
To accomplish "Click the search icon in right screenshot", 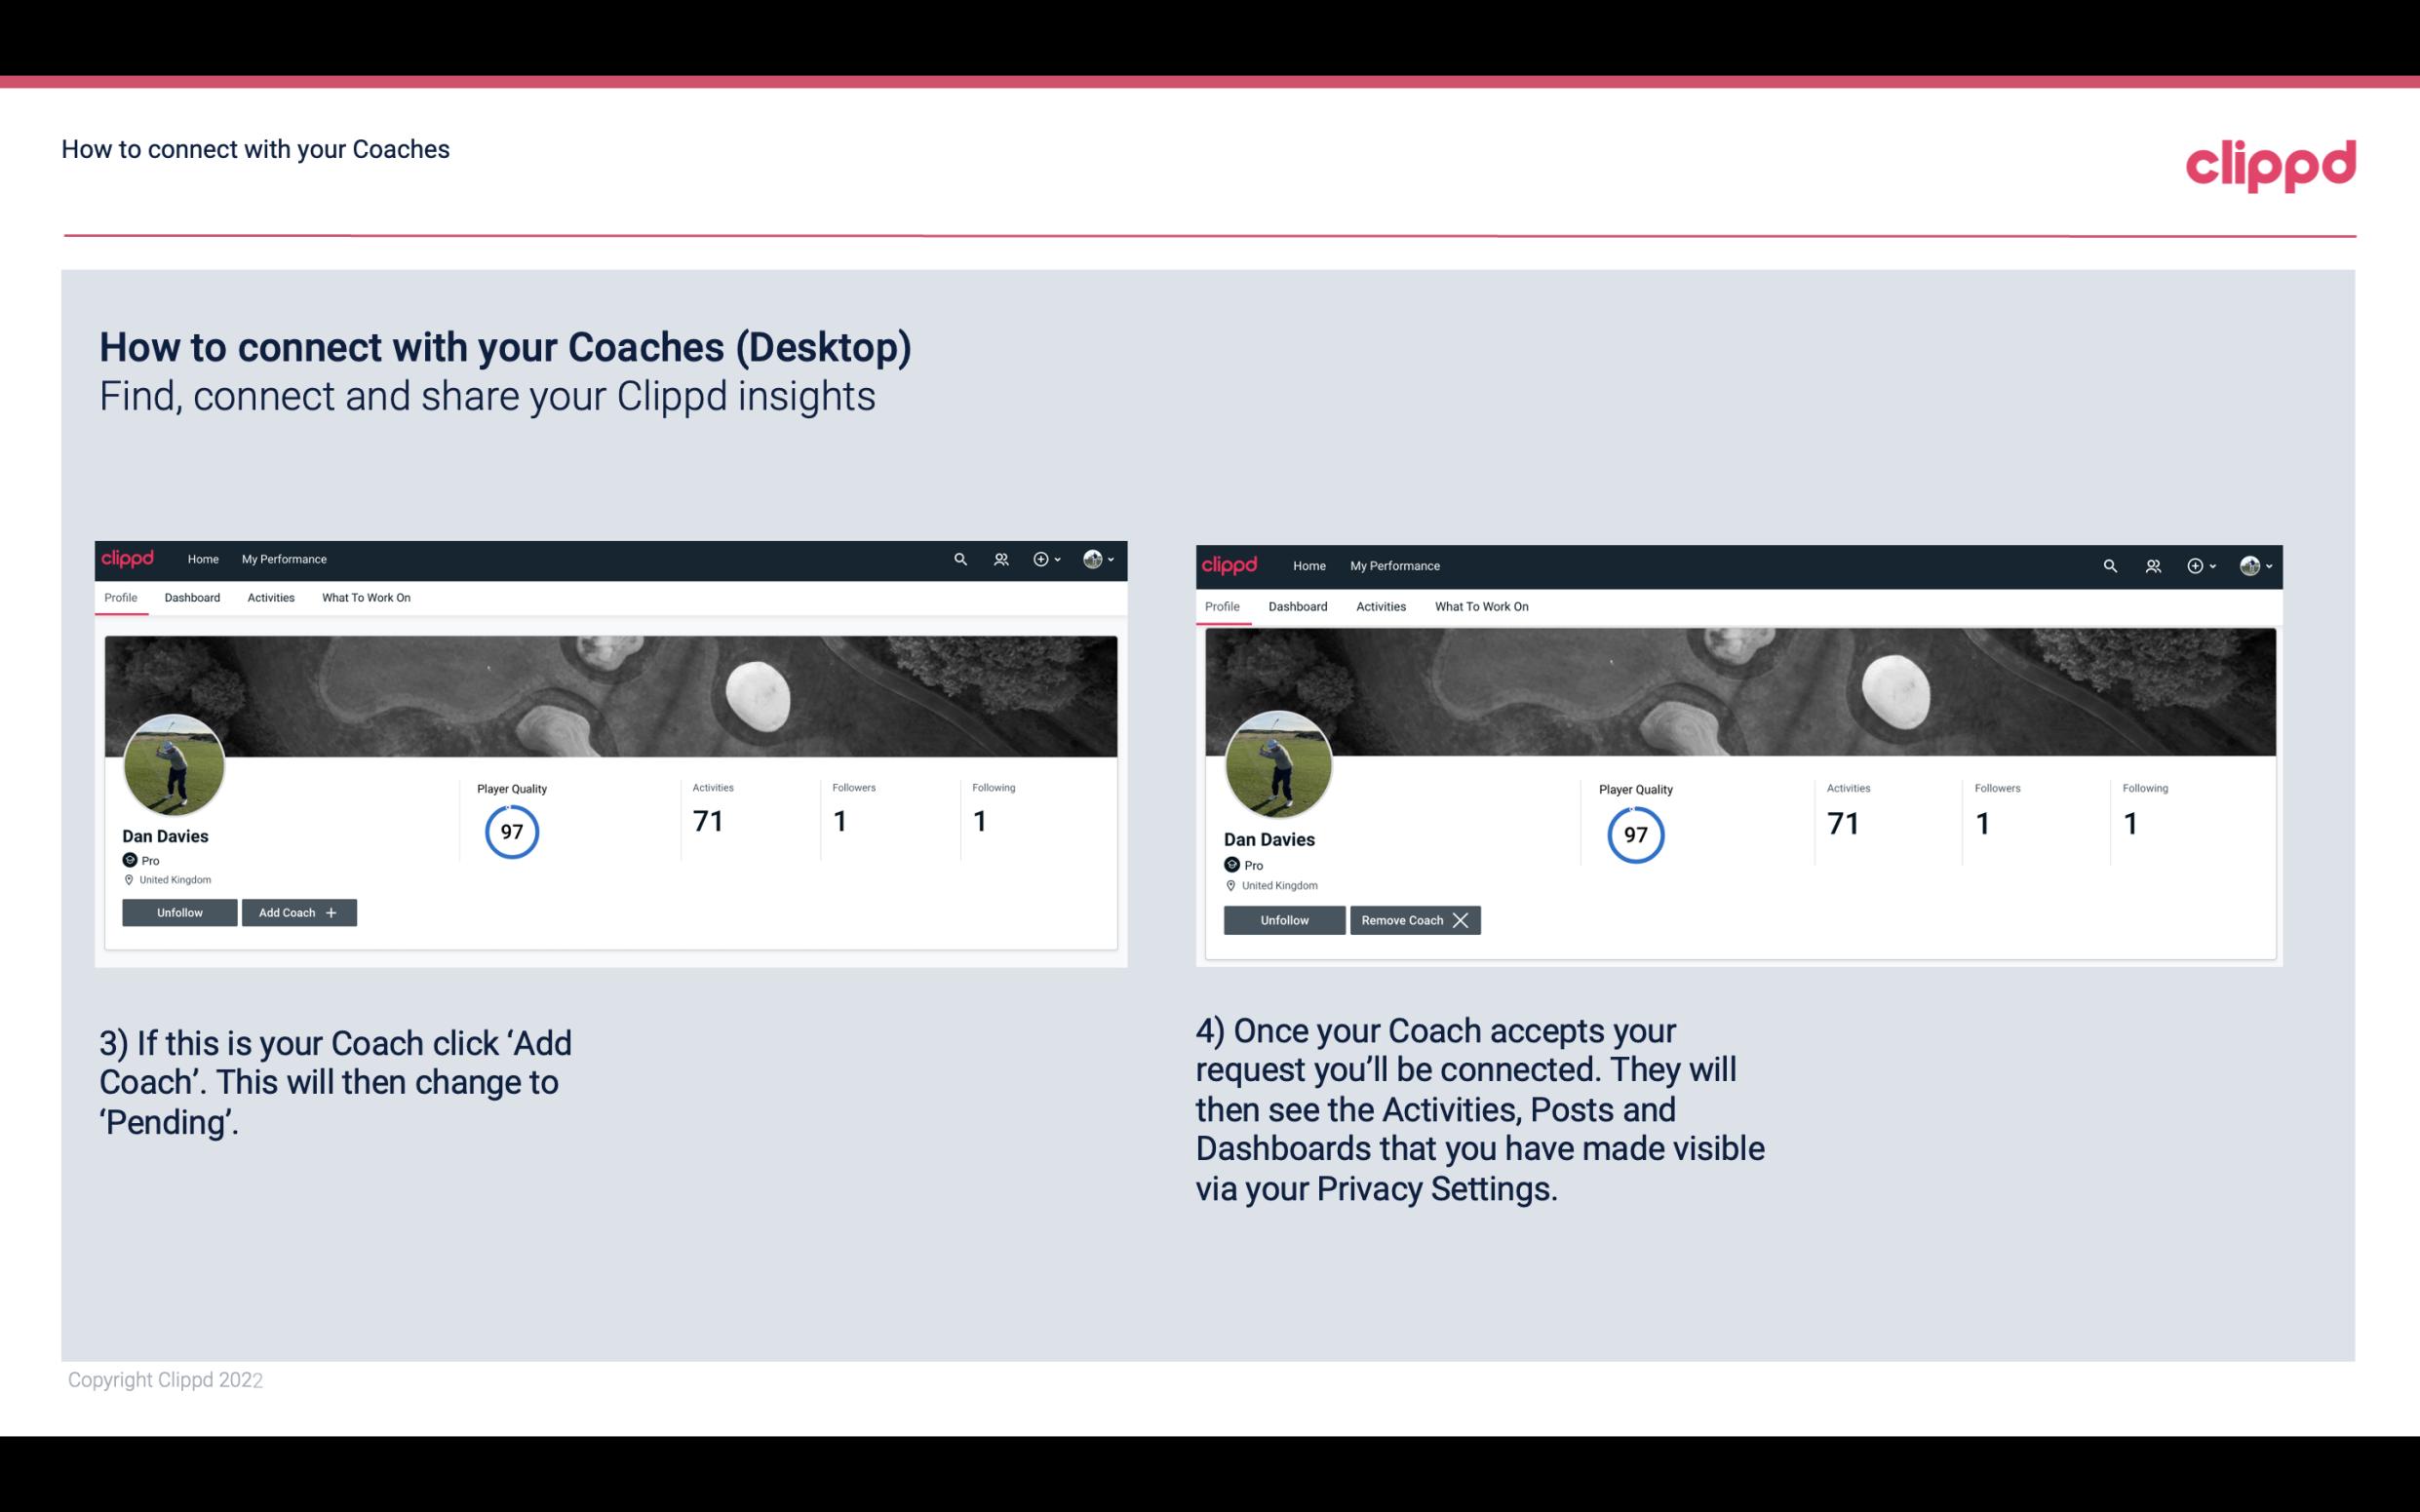I will (2110, 564).
